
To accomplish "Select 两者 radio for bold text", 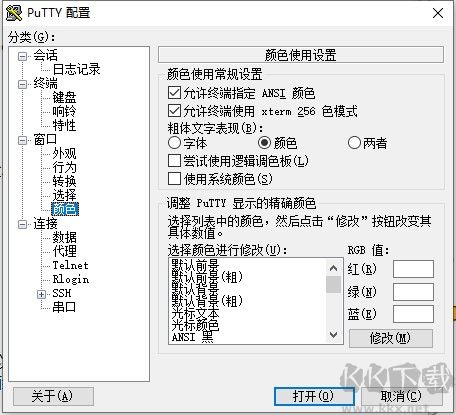I will (354, 143).
